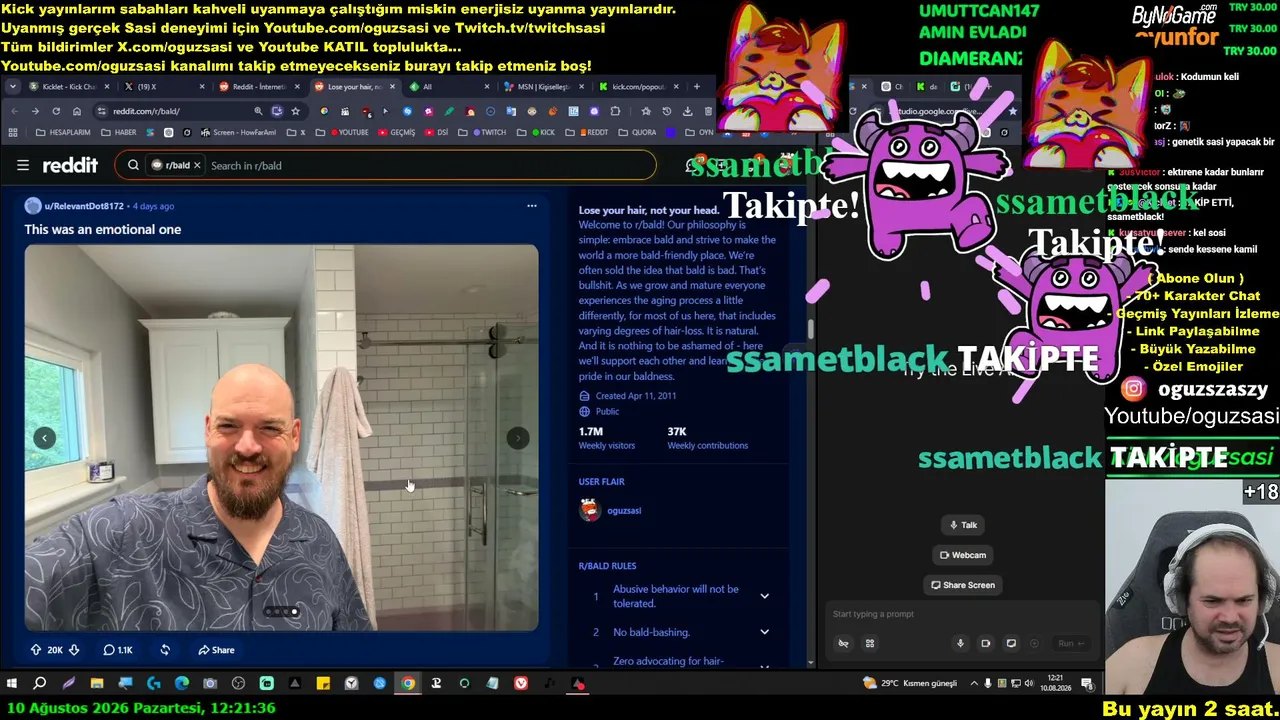Image resolution: width=1280 pixels, height=720 pixels.
Task: Click the Run button in AI Studio
Action: [x=1071, y=644]
